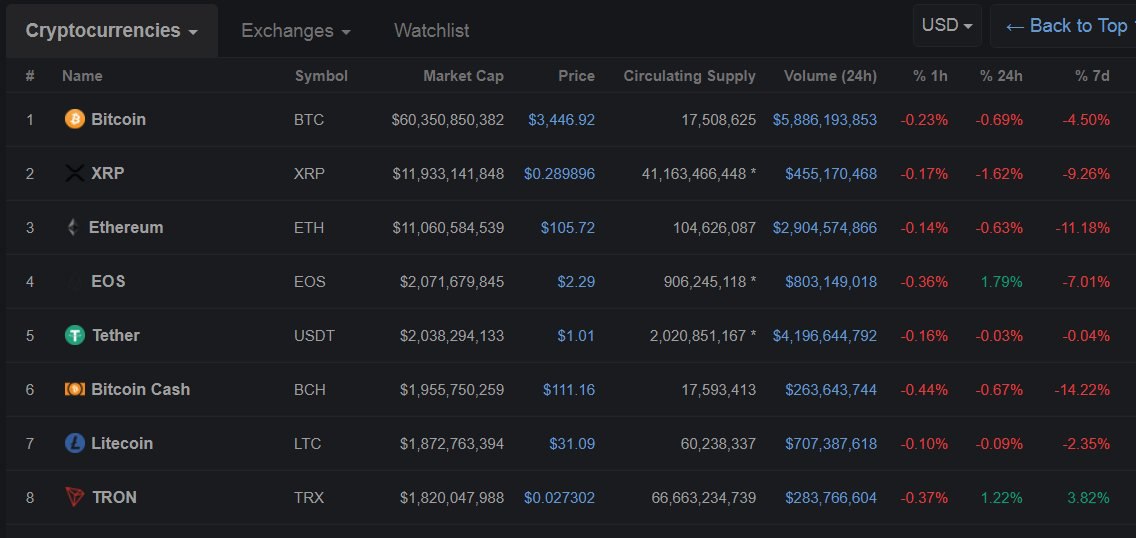Open the Litecoin coin page link

122,443
